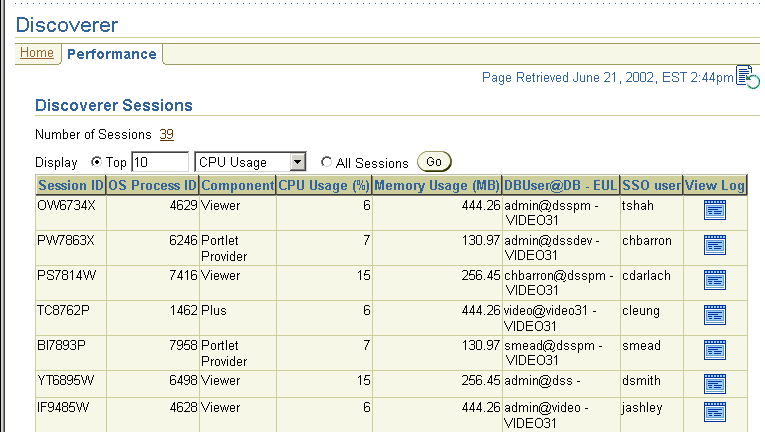
Task: Click SSO user cdarlach
Action: 646,275
